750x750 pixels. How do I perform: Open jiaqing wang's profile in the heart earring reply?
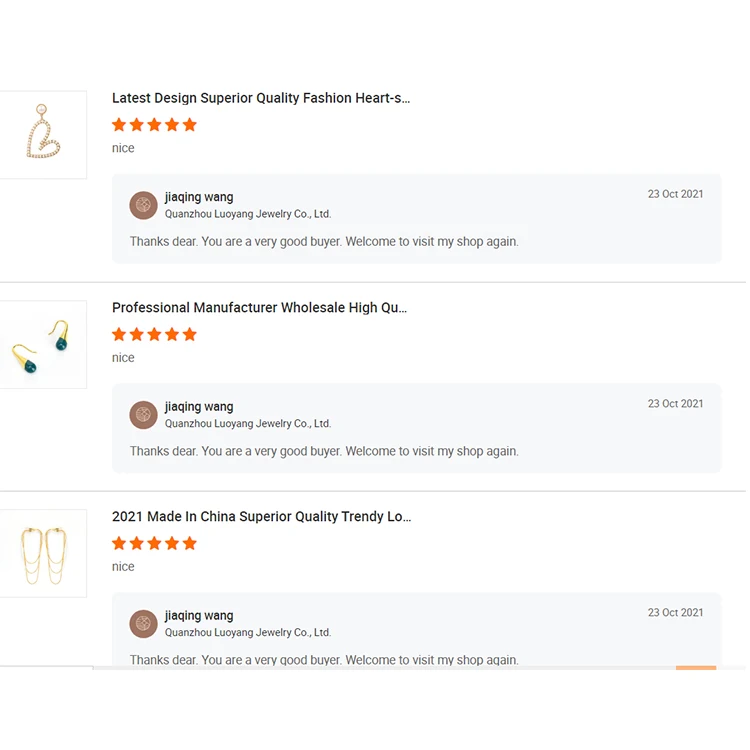click(x=199, y=197)
